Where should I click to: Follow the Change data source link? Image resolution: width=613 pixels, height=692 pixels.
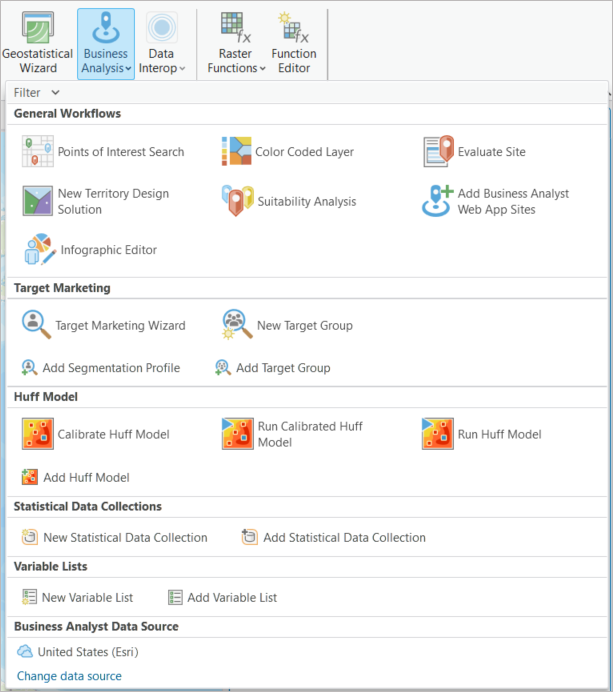pyautogui.click(x=69, y=676)
